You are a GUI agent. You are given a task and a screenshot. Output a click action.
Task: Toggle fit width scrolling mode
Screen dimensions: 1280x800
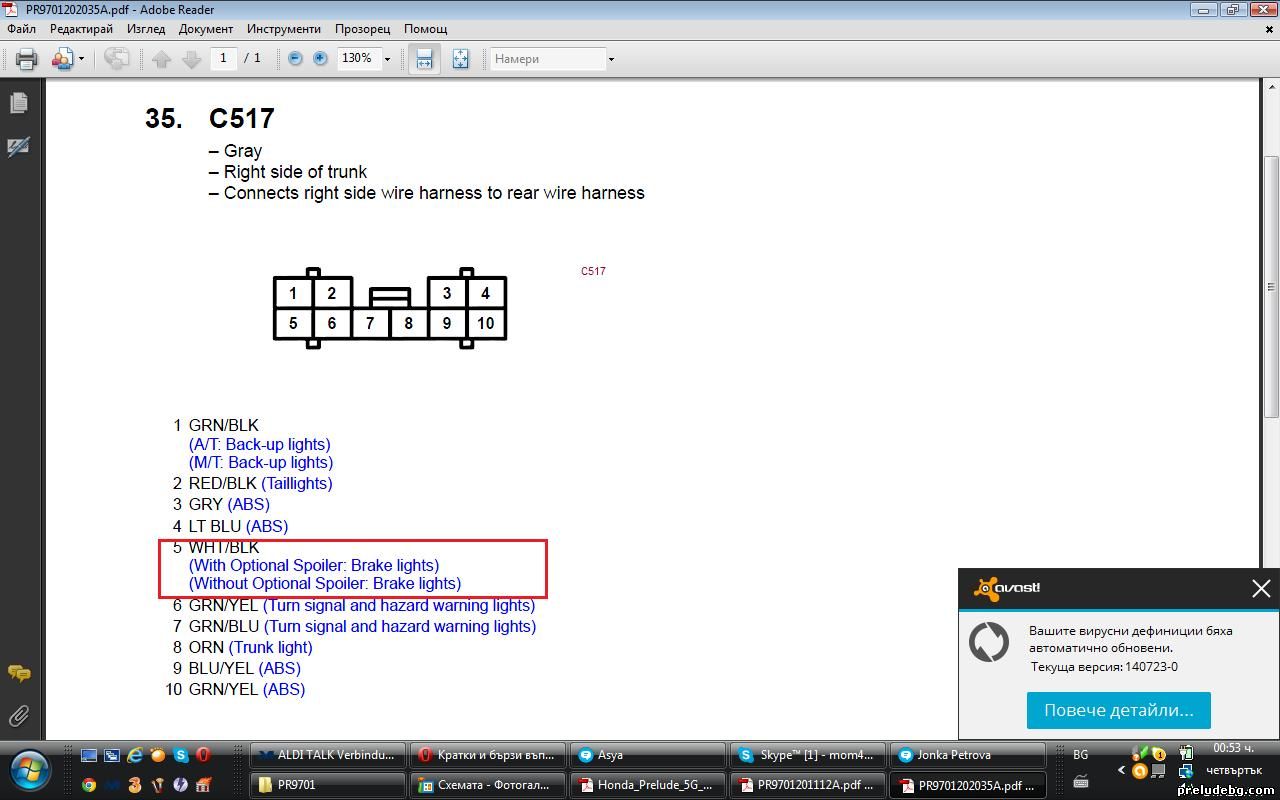[424, 59]
